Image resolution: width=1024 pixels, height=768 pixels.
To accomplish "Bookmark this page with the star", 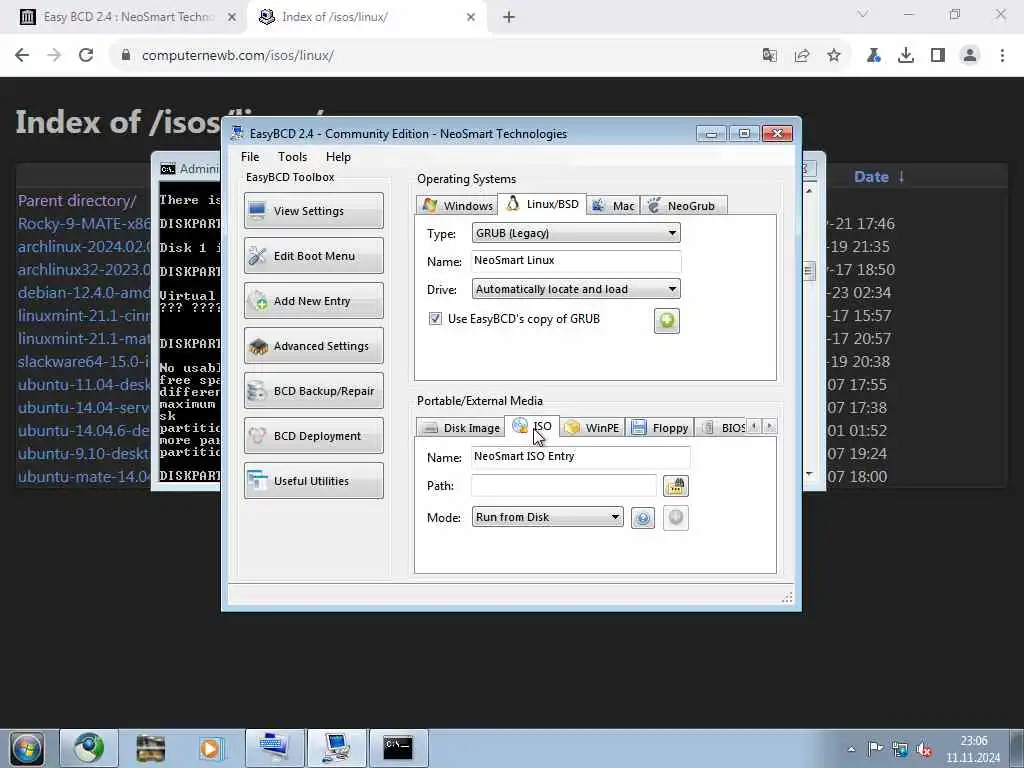I will pyautogui.click(x=834, y=56).
